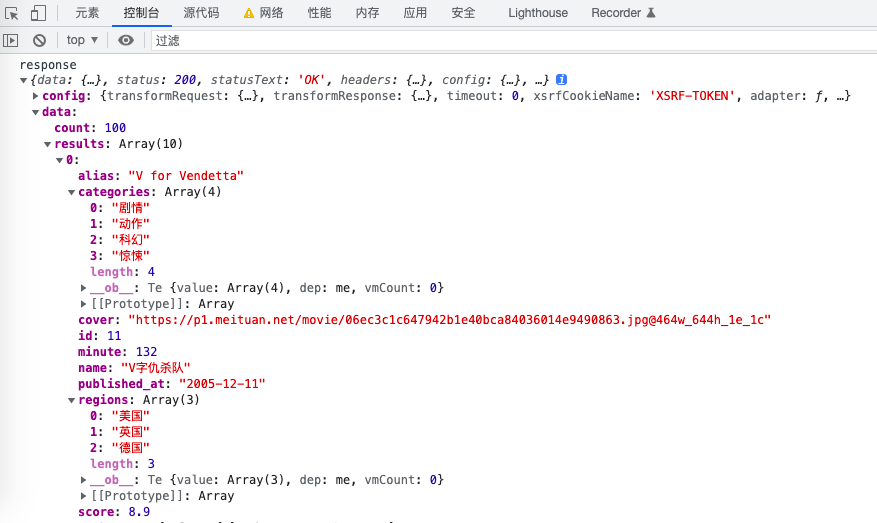Select region value "美国"
This screenshot has height=523, width=877.
(x=131, y=416)
